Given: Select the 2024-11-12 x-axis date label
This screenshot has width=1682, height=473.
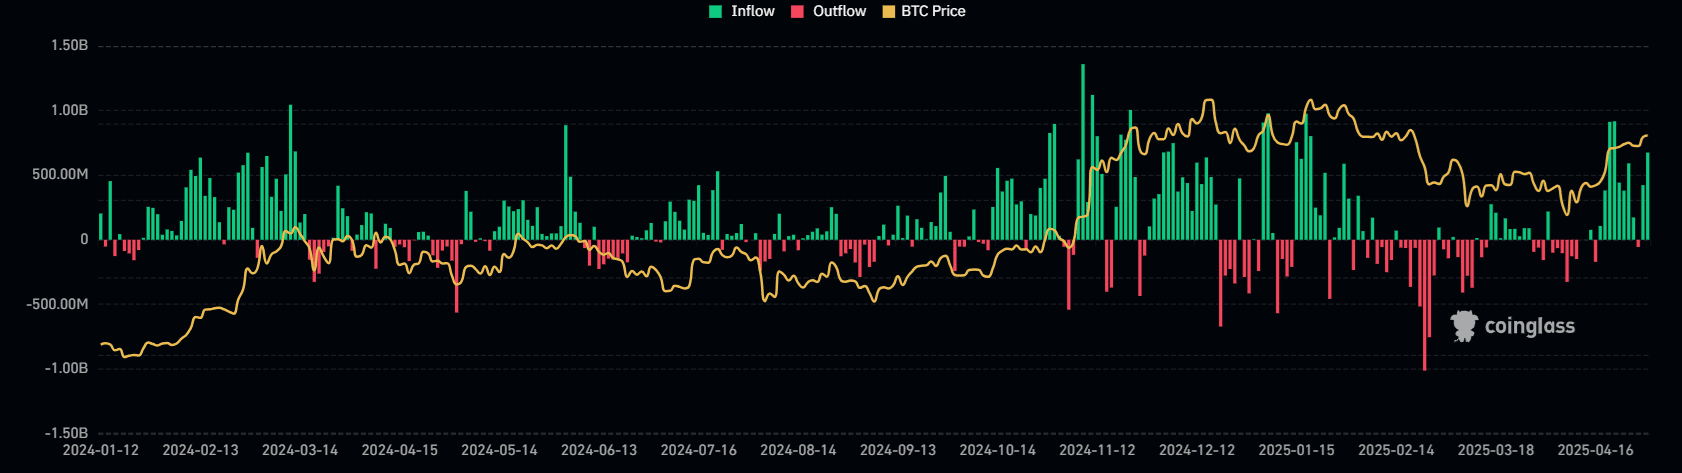Looking at the screenshot, I should pos(1097,450).
